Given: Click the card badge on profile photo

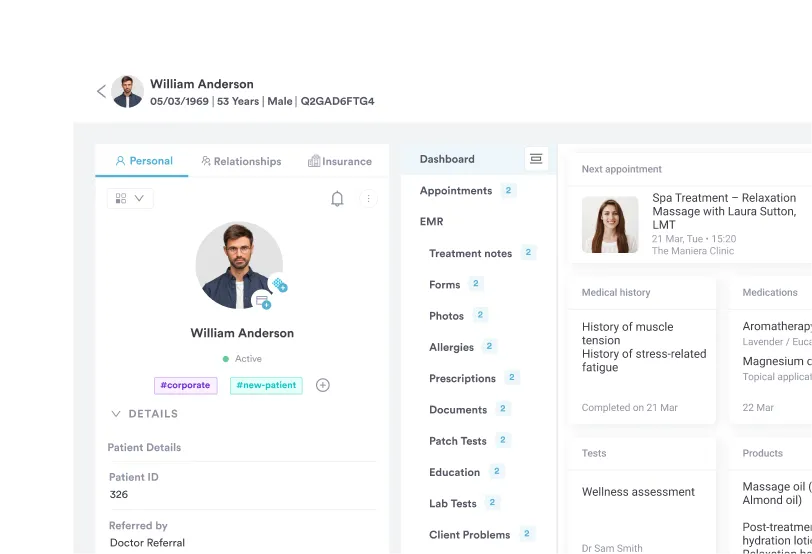Looking at the screenshot, I should coord(262,300).
